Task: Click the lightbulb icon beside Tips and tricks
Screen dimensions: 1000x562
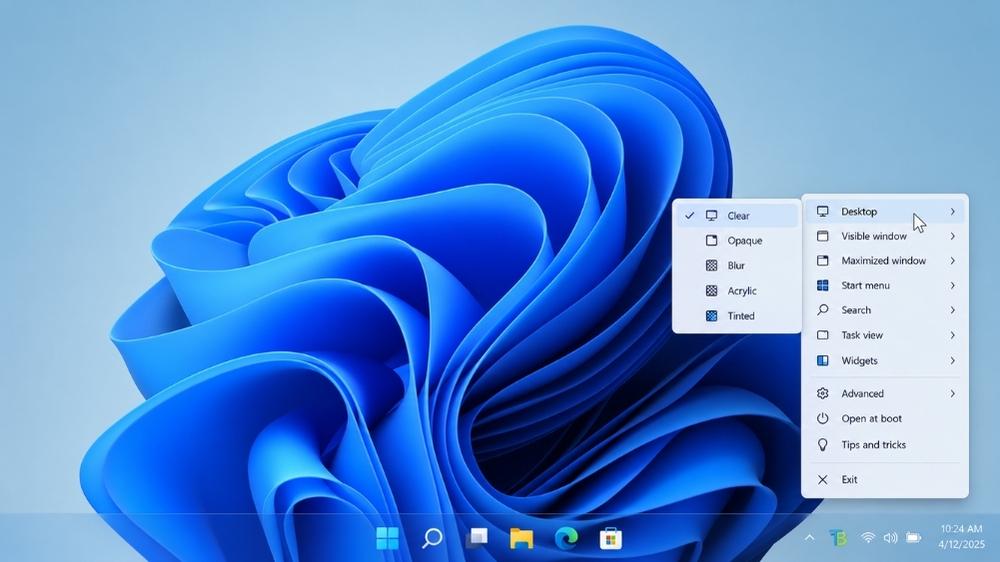Action: pos(823,445)
